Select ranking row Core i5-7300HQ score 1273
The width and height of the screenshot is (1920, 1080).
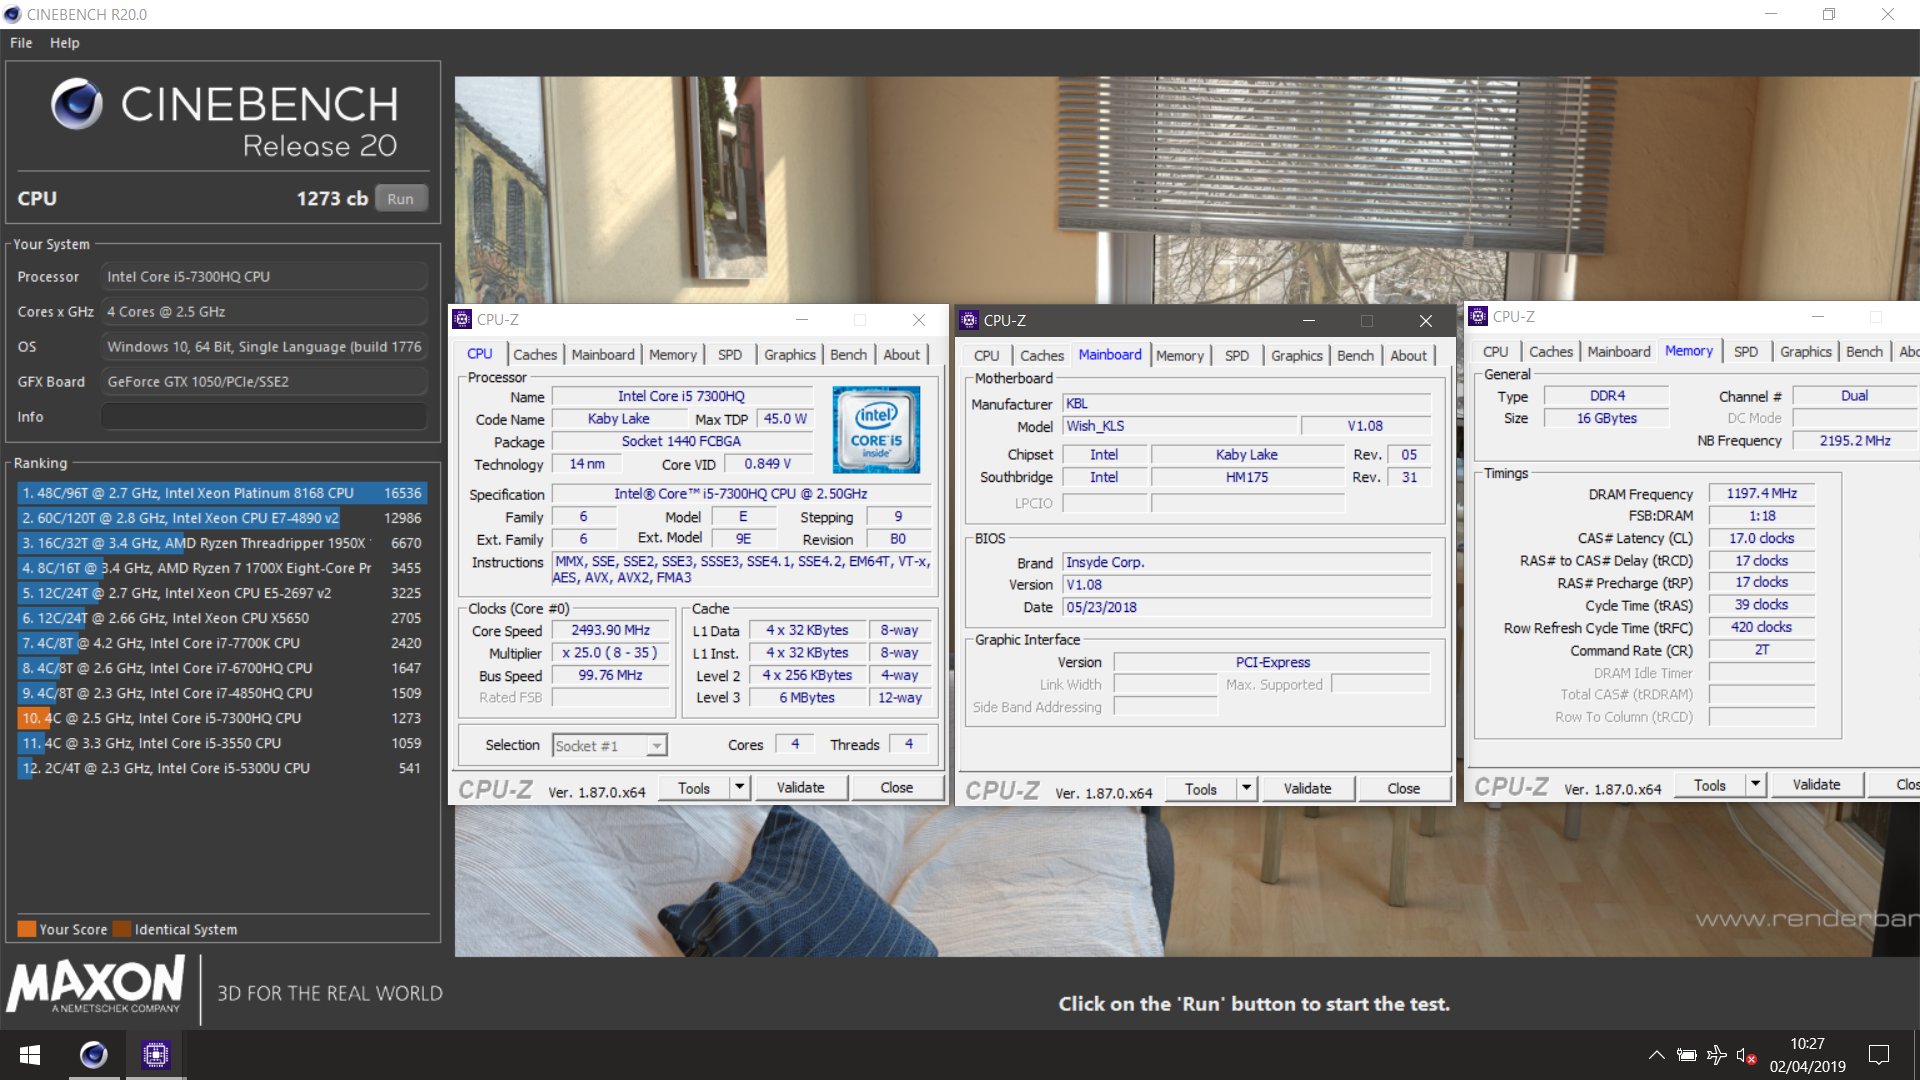pos(222,718)
